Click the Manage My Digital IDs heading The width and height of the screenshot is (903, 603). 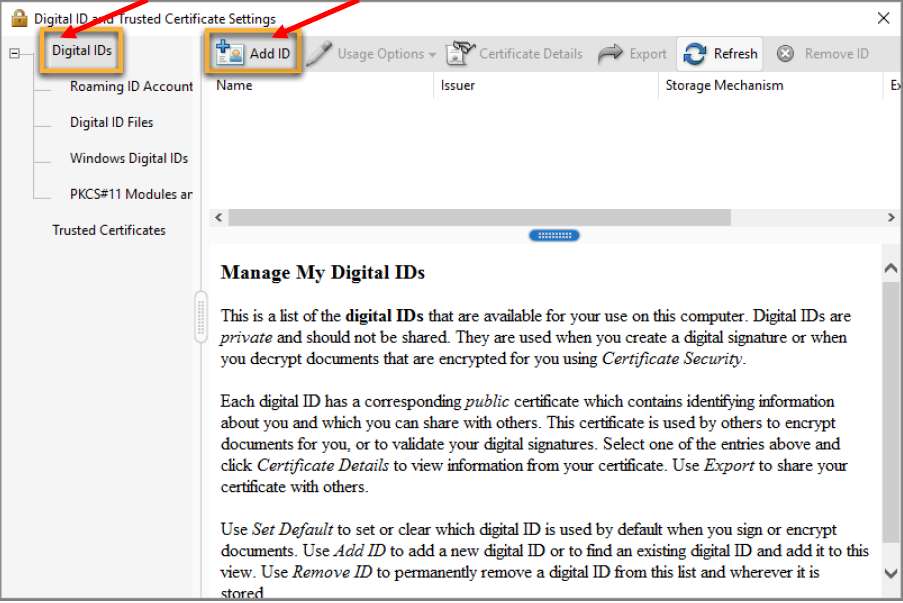[x=322, y=272]
